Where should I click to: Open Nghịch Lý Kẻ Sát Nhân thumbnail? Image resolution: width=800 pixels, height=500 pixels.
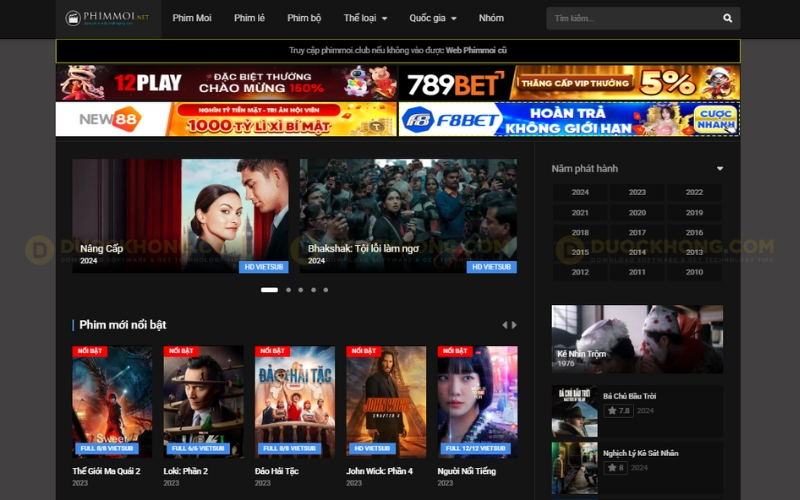coord(574,468)
